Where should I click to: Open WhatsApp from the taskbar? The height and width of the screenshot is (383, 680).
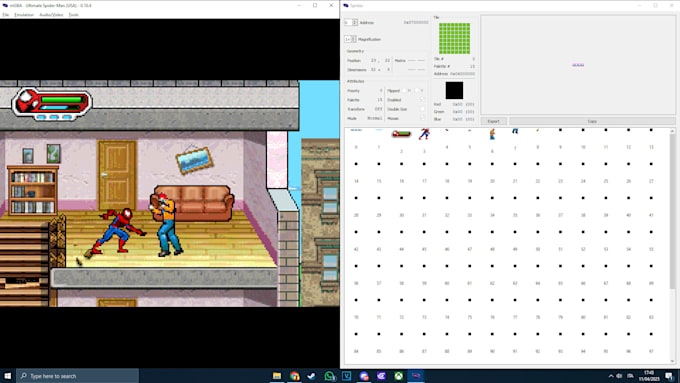(x=329, y=376)
